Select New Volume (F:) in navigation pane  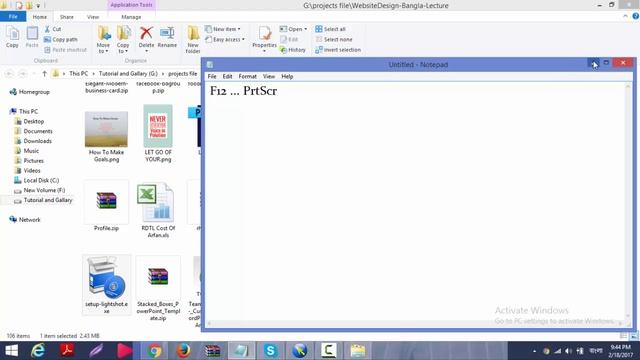[40, 190]
